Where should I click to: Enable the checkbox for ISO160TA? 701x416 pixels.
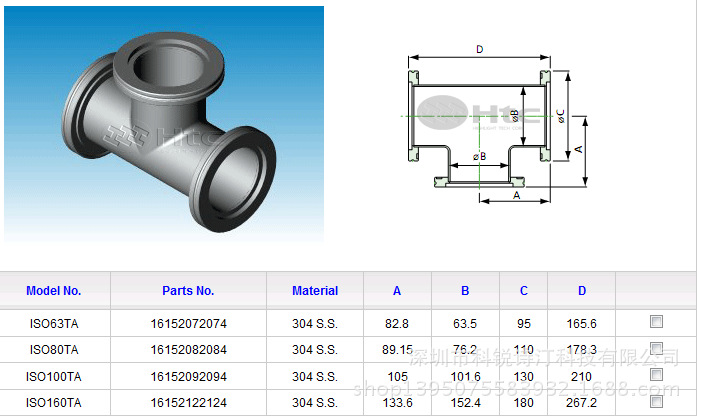click(656, 401)
